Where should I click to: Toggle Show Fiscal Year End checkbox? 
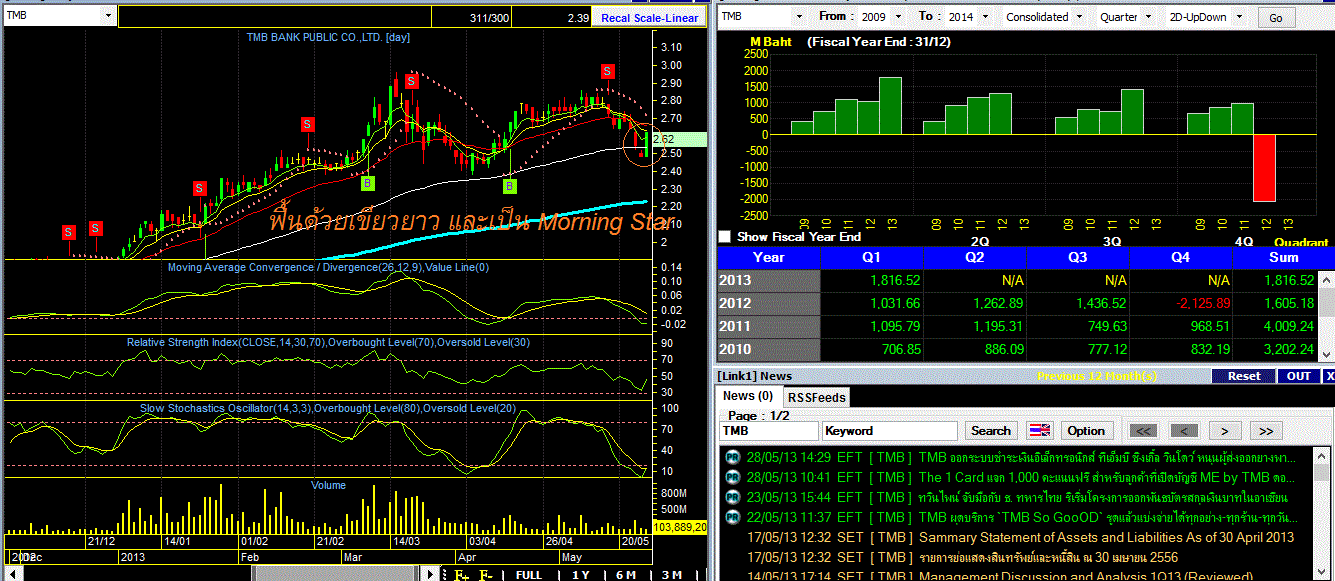pos(725,237)
